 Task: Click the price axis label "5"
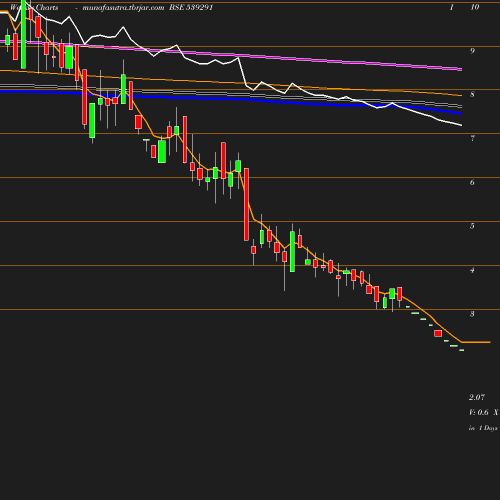pos(472,226)
